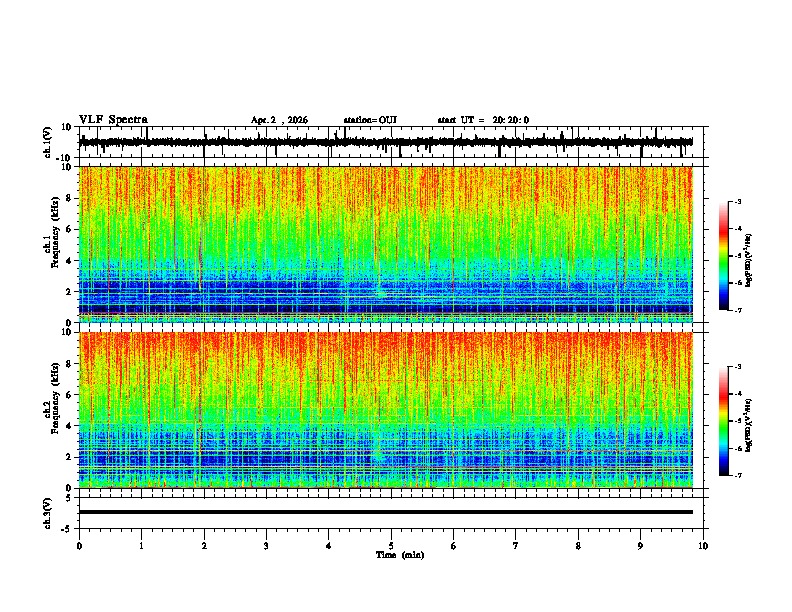The width and height of the screenshot is (792, 612).
Task: Click the ch.1 color scale bar
Action: coord(724,256)
